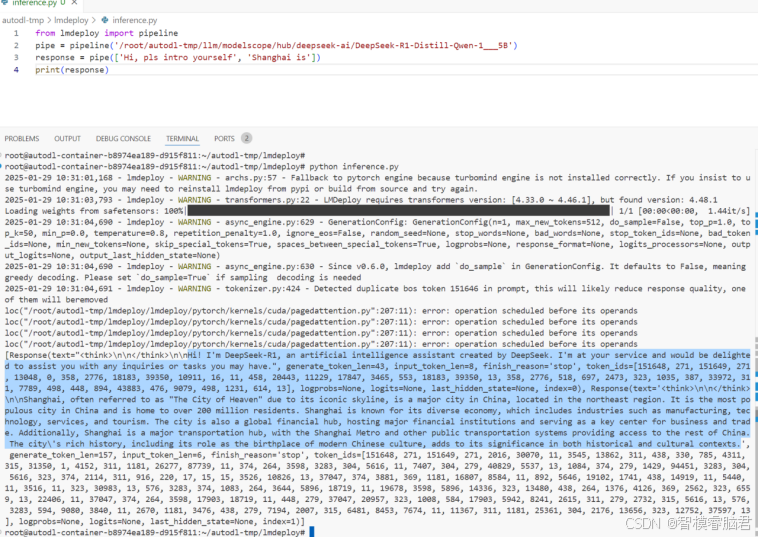The image size is (759, 537).
Task: Select the TERMINAL panel tab
Action: (x=182, y=138)
